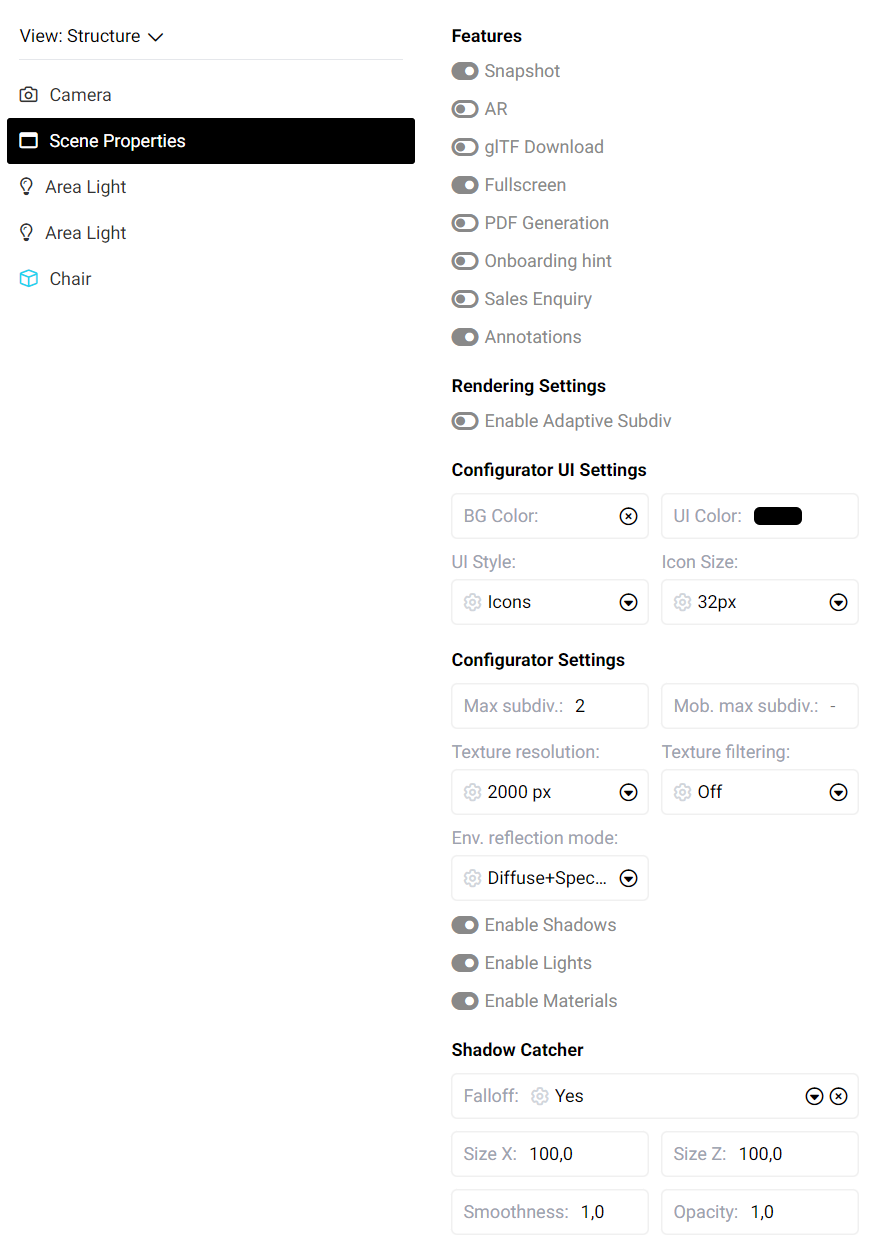Click the Camera icon in structure list
871x1245 pixels.
[x=29, y=95]
